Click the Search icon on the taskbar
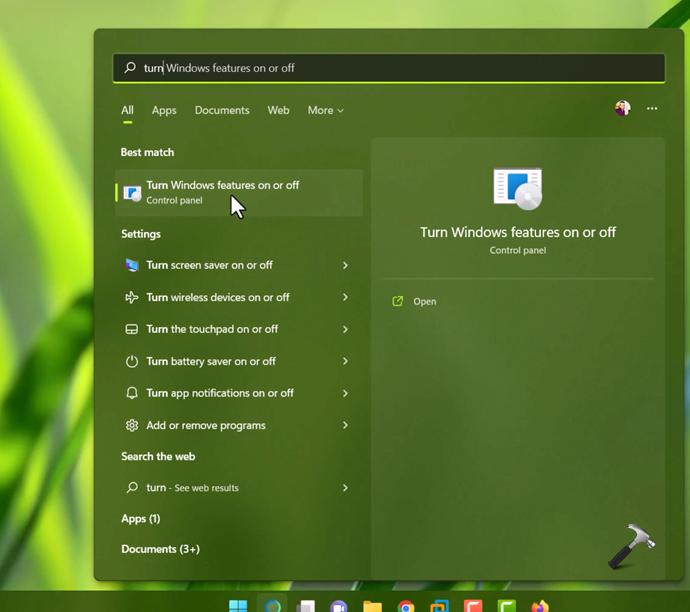The width and height of the screenshot is (690, 612). point(273,606)
